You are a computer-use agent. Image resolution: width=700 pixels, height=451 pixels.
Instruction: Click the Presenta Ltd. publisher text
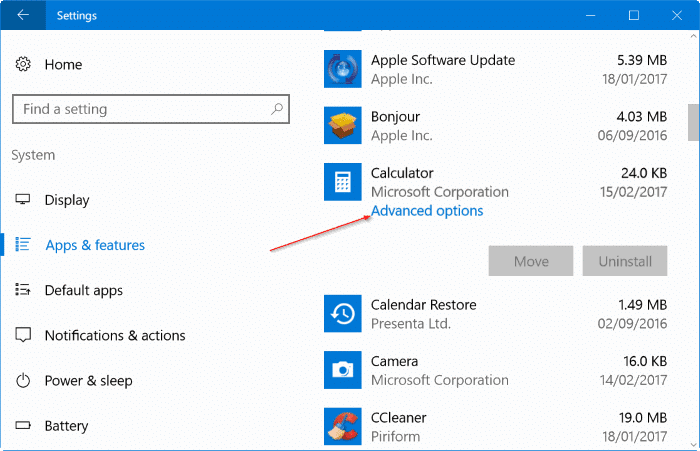coord(411,323)
